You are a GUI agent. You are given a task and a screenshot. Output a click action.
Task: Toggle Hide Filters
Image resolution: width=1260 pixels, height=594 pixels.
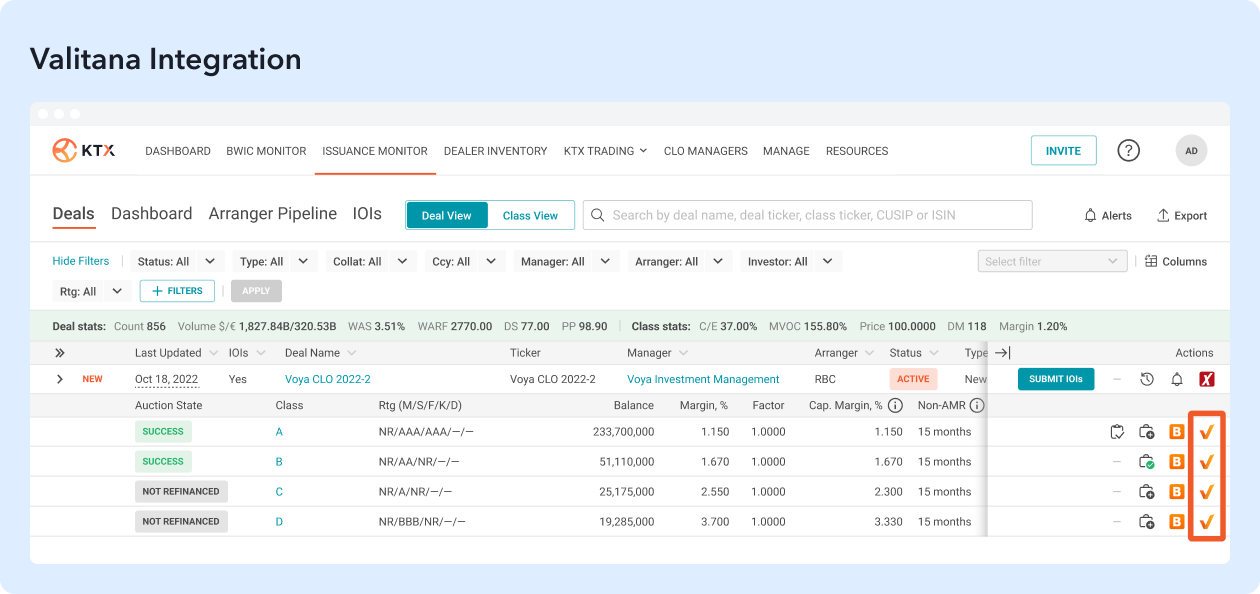pos(81,261)
